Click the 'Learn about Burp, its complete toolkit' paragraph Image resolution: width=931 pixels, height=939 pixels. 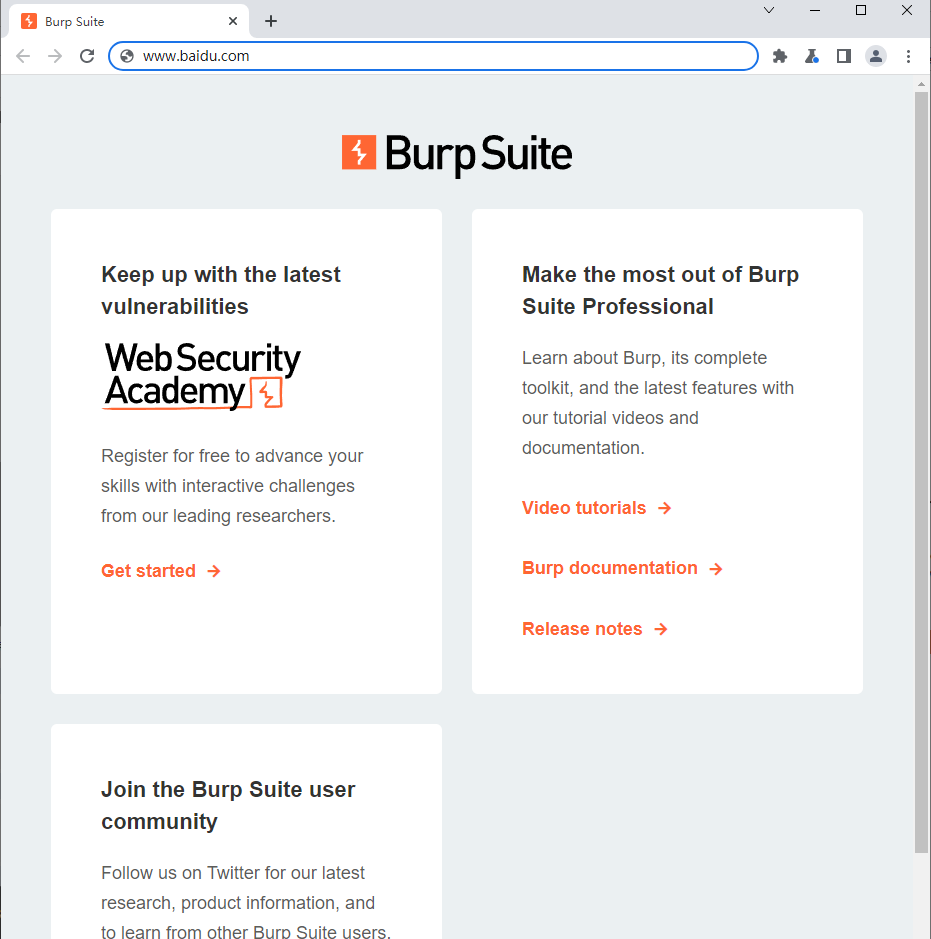tap(658, 403)
